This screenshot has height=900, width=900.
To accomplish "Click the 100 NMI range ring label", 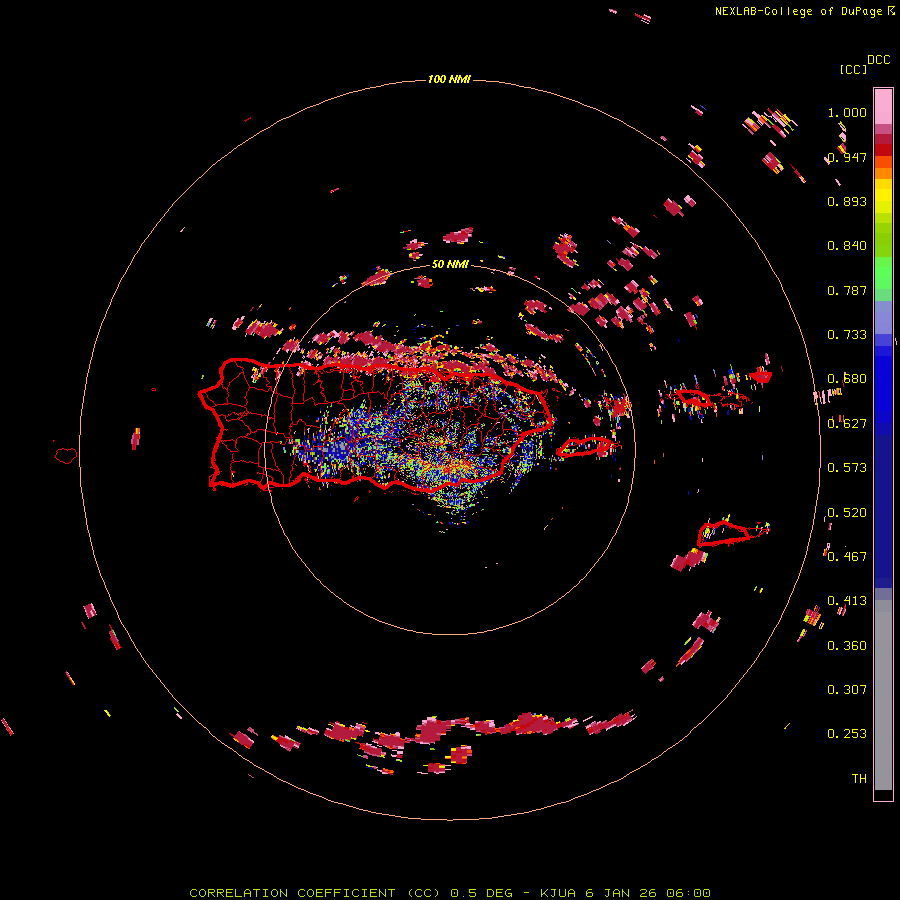I will 449,79.
